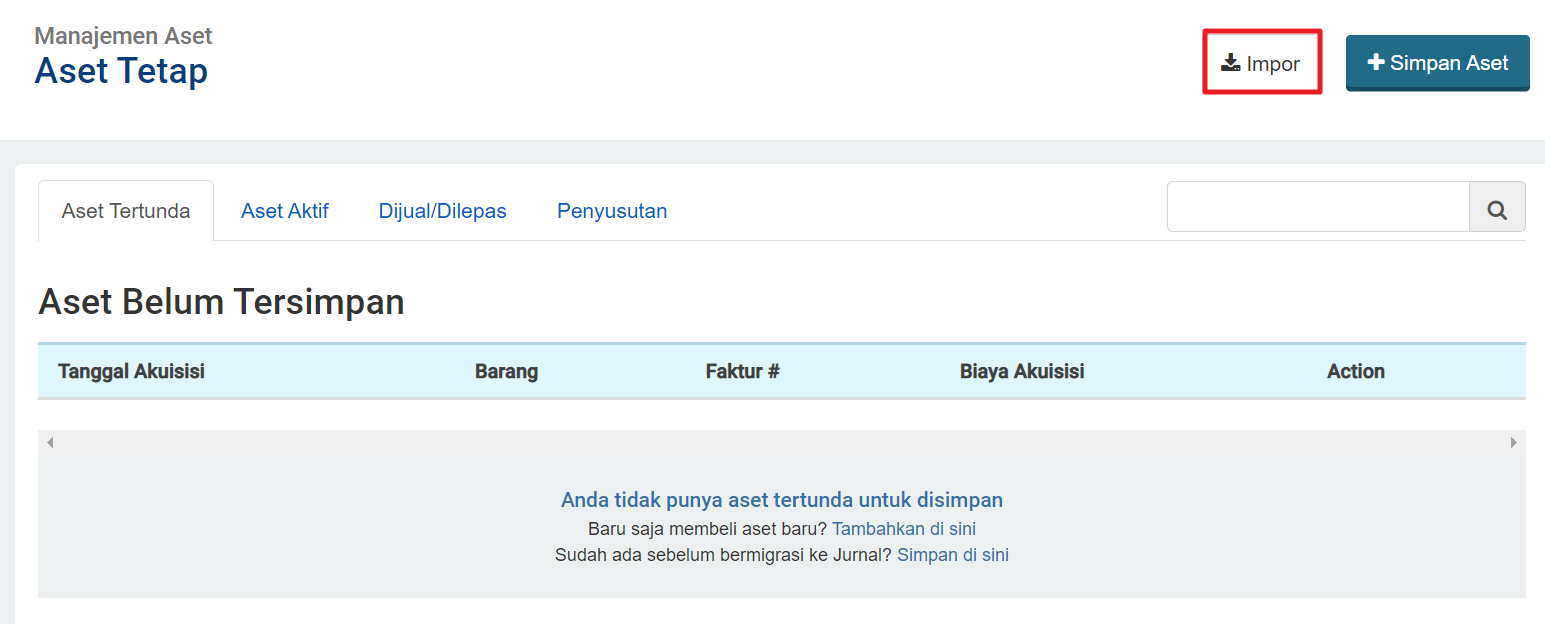The width and height of the screenshot is (1545, 624).
Task: Open the Manajemen Aset breadcrumb
Action: (122, 35)
